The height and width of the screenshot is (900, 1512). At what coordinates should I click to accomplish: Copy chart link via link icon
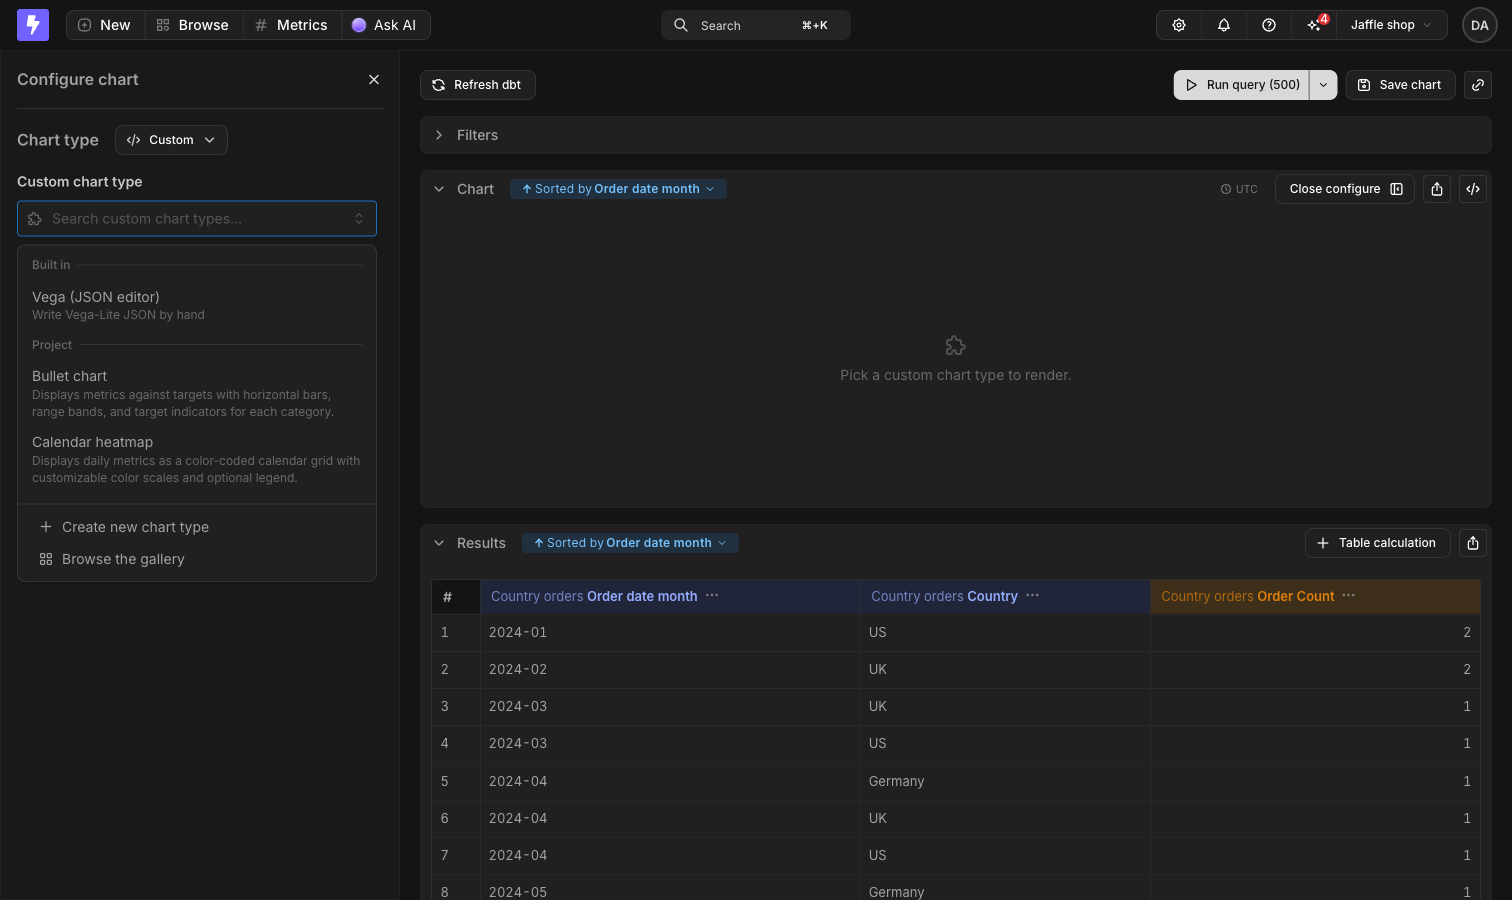[1478, 85]
